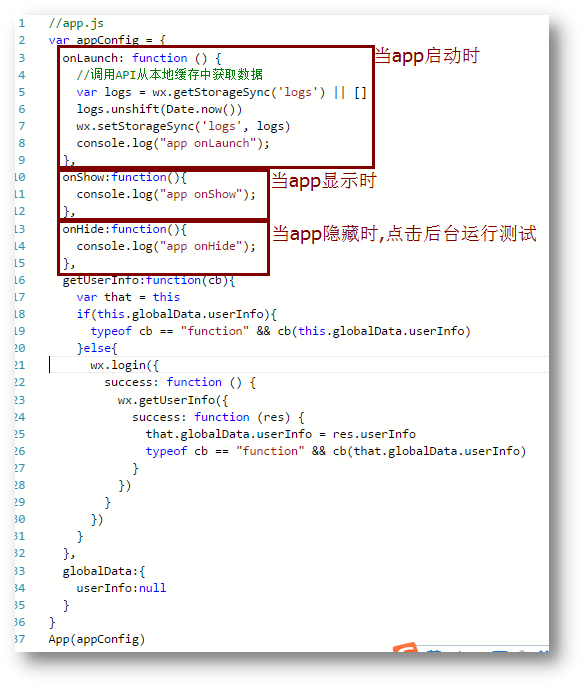Click the orange Sogou input method icon
This screenshot has height=689, width=586.
pyautogui.click(x=405, y=648)
